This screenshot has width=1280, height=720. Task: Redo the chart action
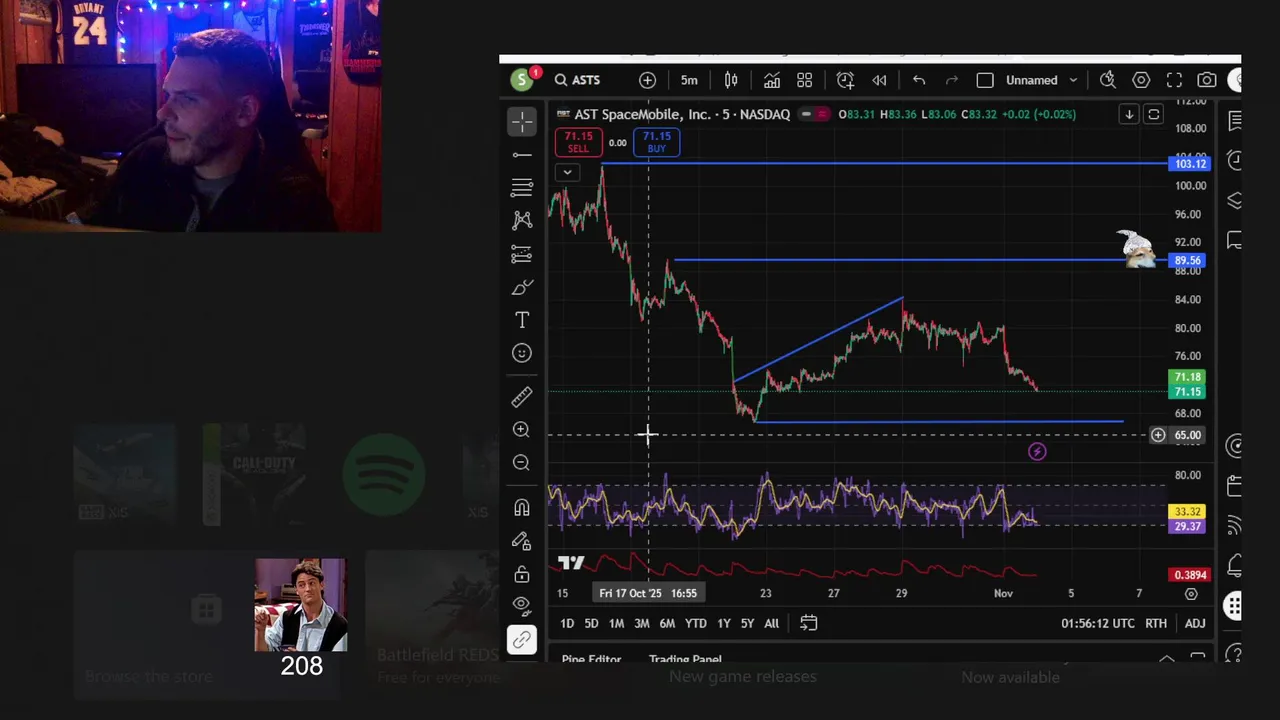[x=952, y=80]
